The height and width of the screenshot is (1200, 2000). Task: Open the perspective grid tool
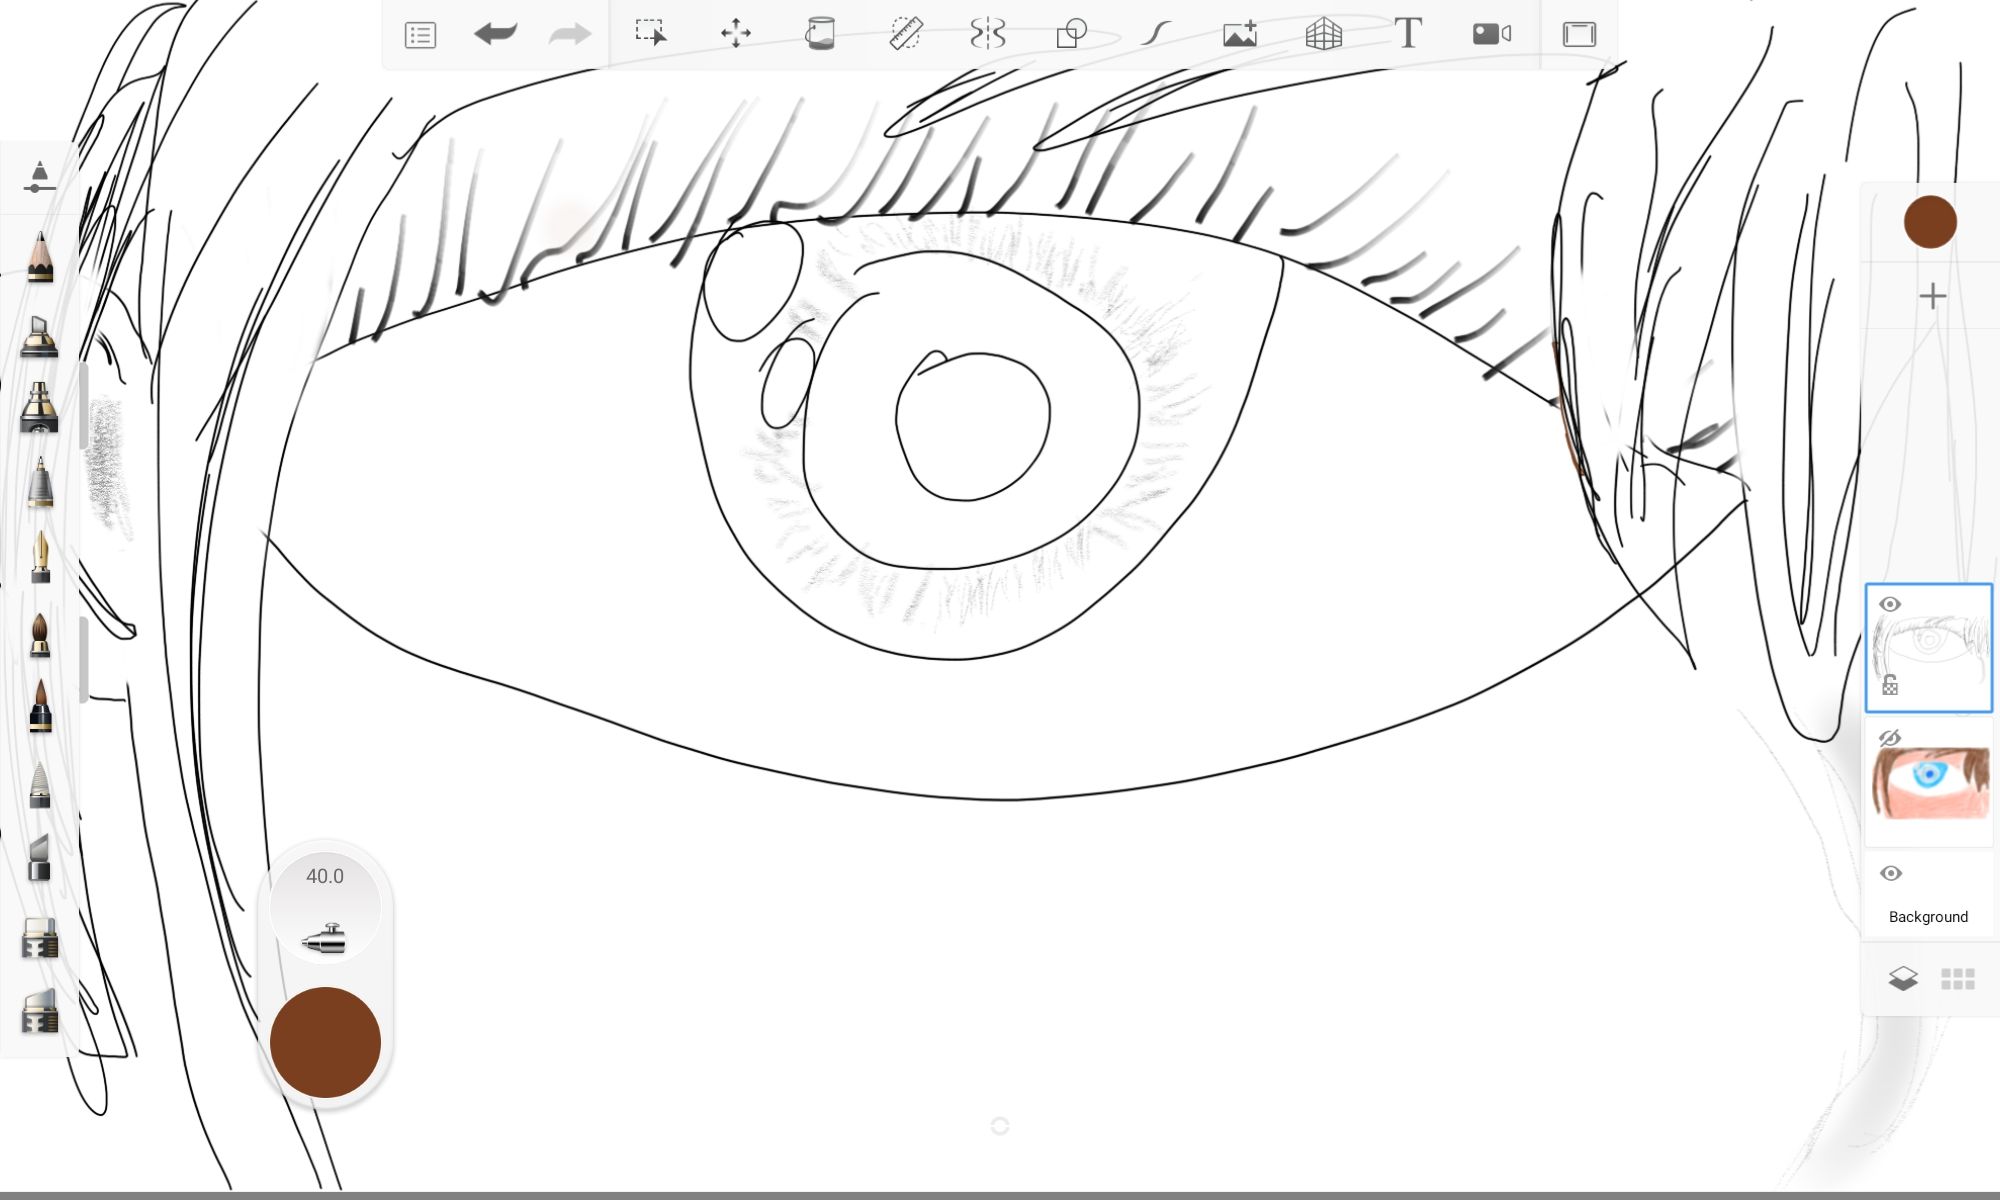click(x=1323, y=33)
